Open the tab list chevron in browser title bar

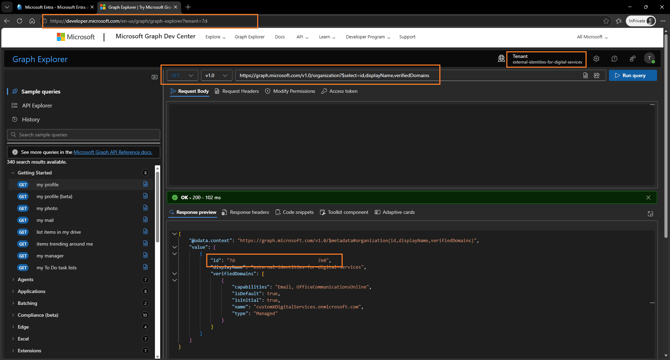7,7
